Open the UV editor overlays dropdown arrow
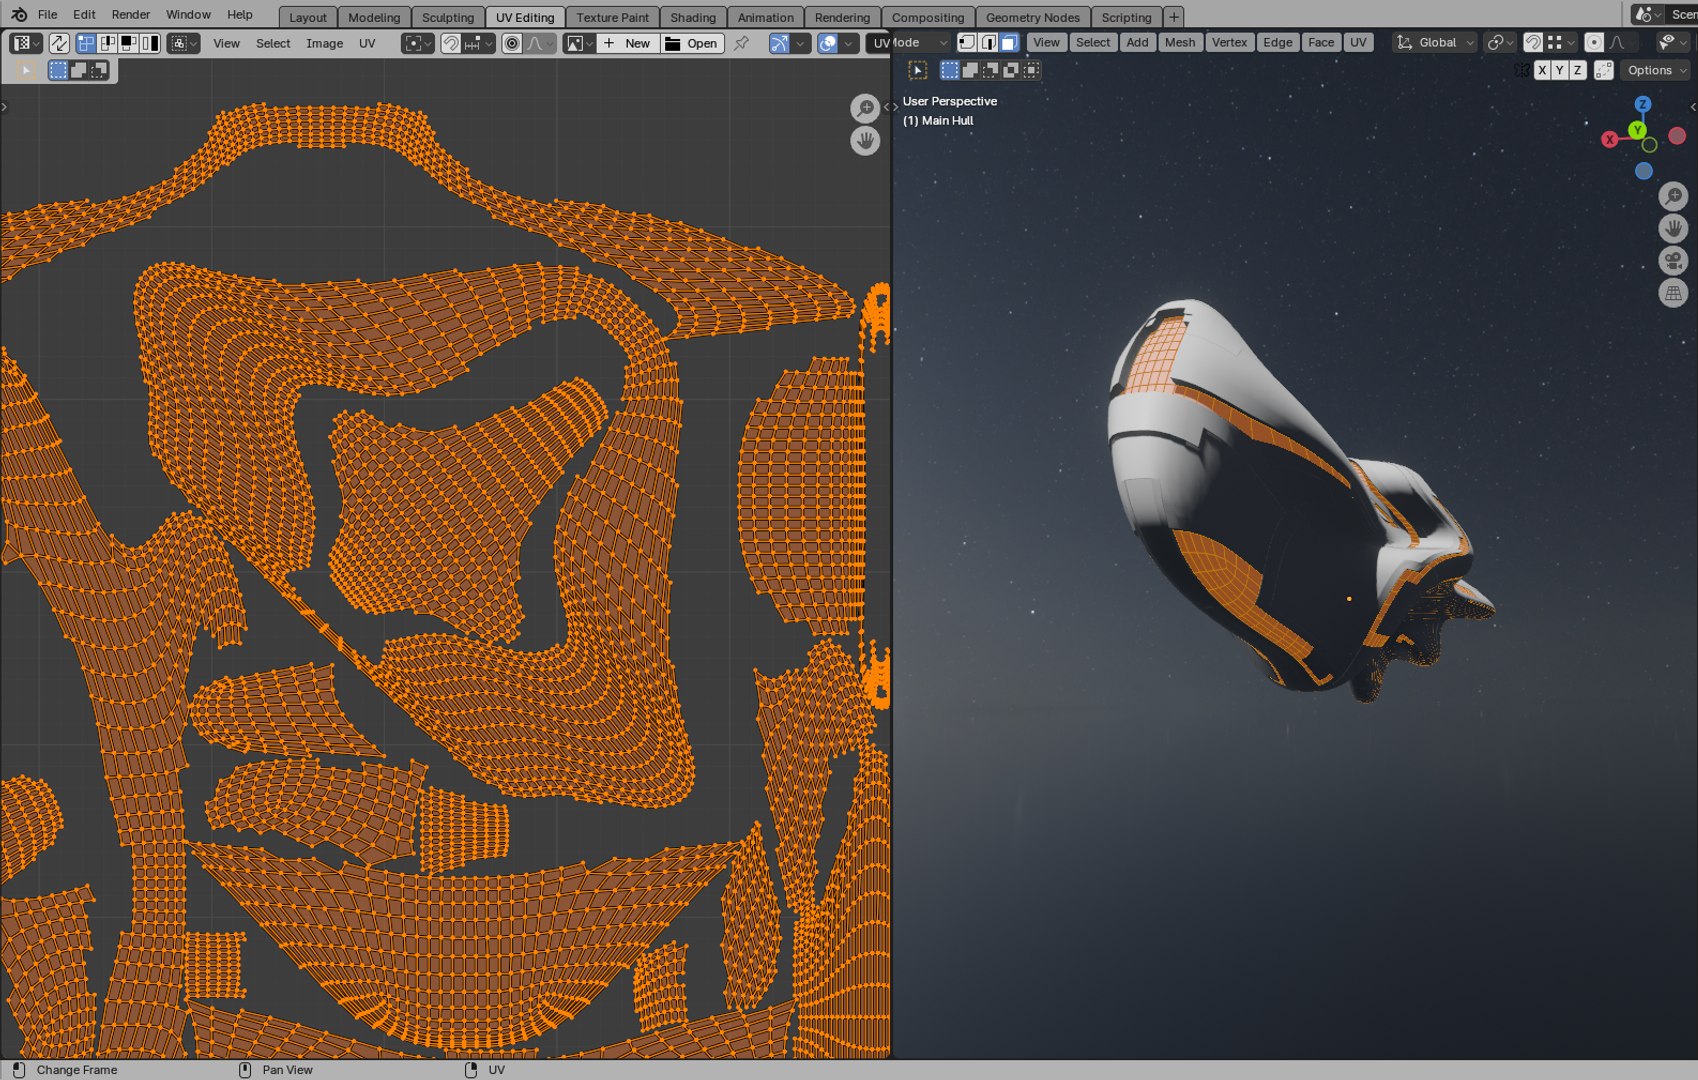 848,43
